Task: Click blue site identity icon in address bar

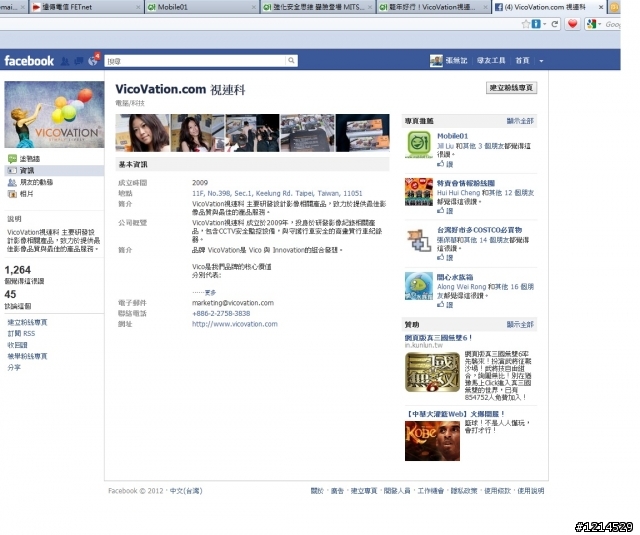Action: pyautogui.click(x=536, y=24)
